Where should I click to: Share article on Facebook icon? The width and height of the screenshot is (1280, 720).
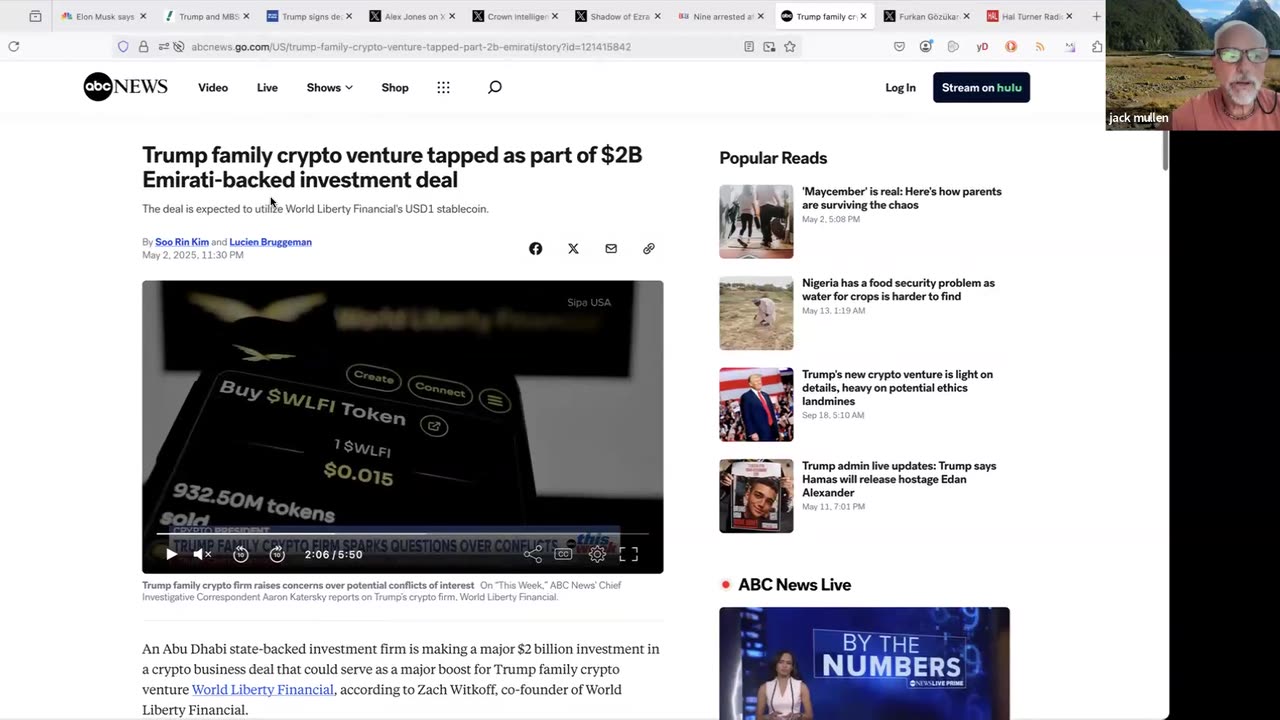coord(536,248)
